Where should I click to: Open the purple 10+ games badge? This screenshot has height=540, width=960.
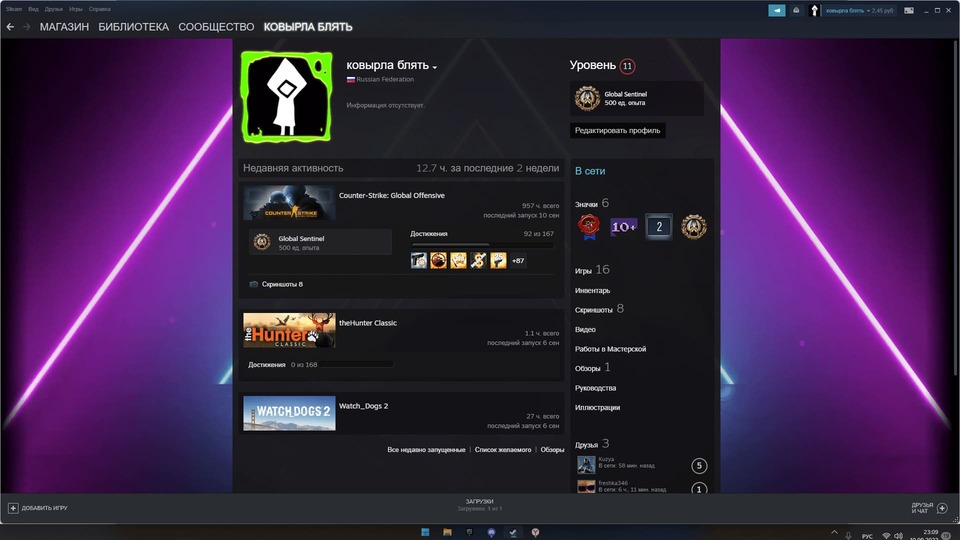click(623, 227)
